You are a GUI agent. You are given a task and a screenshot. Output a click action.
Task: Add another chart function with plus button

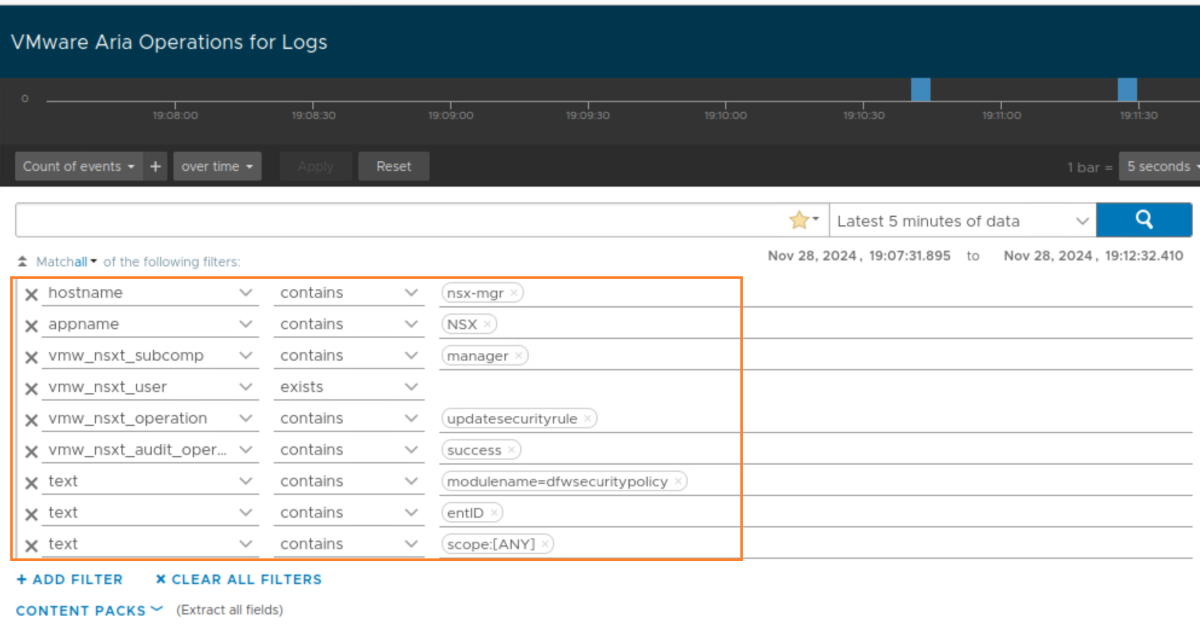(x=155, y=166)
